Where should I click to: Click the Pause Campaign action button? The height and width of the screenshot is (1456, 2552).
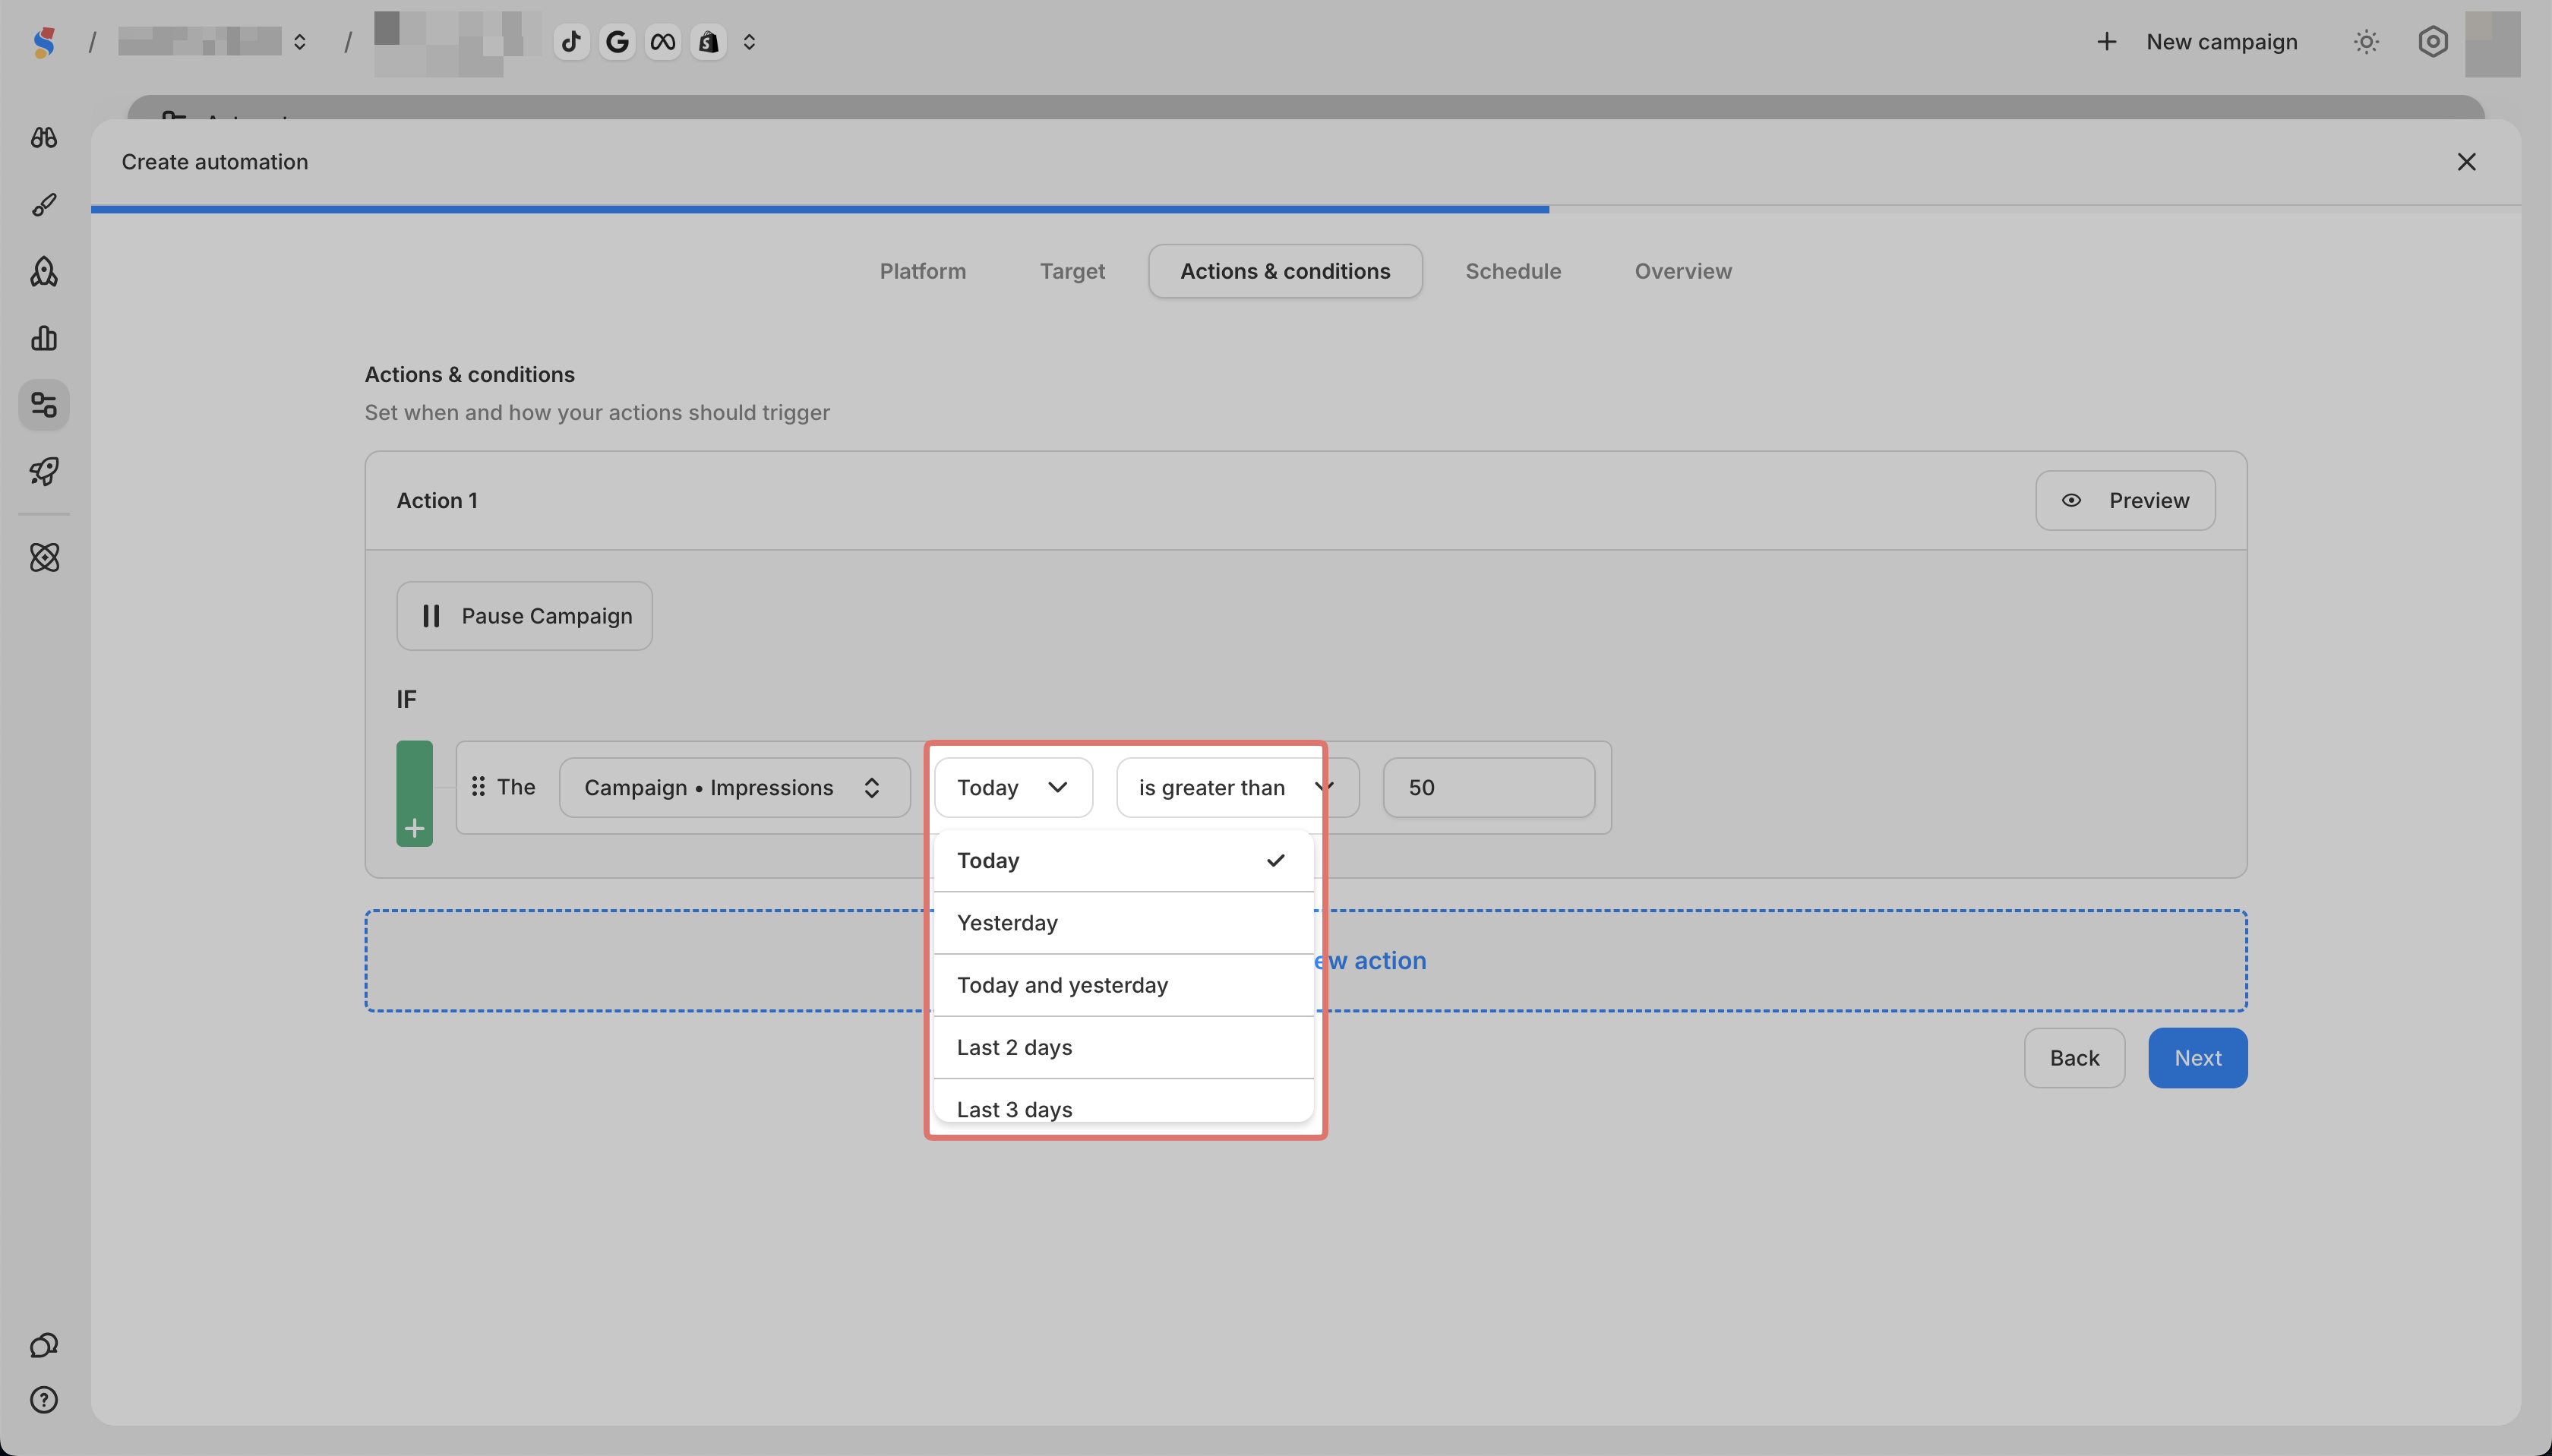click(524, 616)
